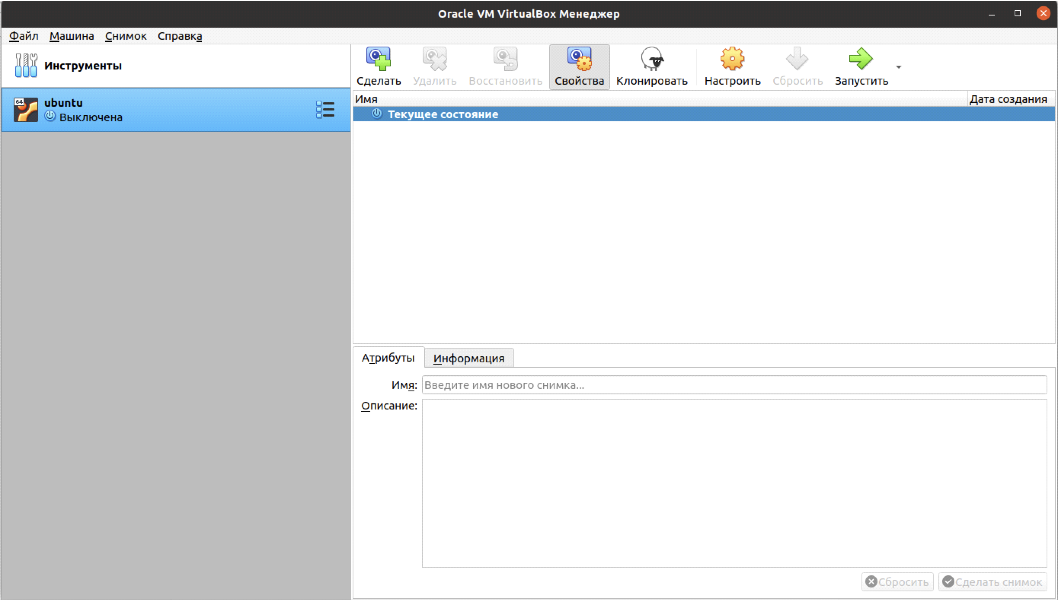The height and width of the screenshot is (600, 1060).
Task: Click the Сделать (take snapshot) toolbar icon
Action: point(379,59)
